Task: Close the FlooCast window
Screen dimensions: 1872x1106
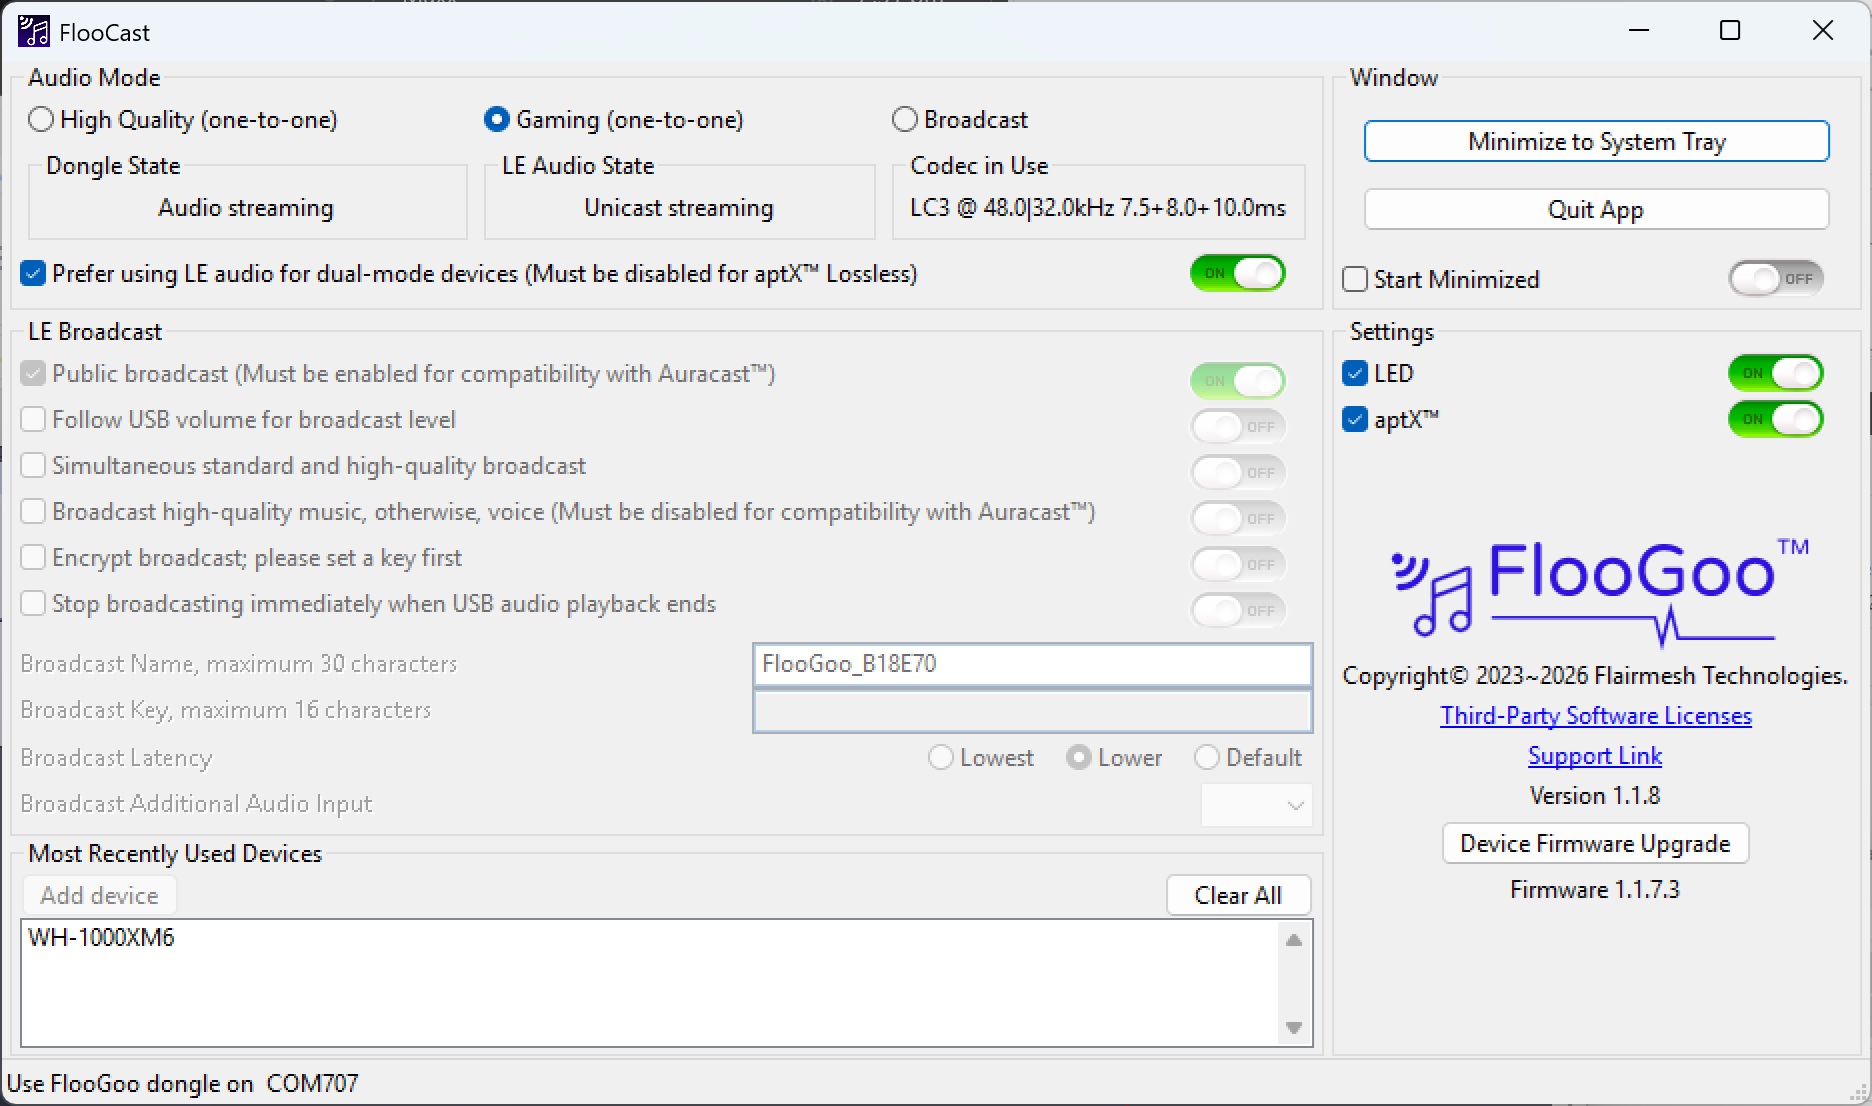Action: pos(1823,31)
